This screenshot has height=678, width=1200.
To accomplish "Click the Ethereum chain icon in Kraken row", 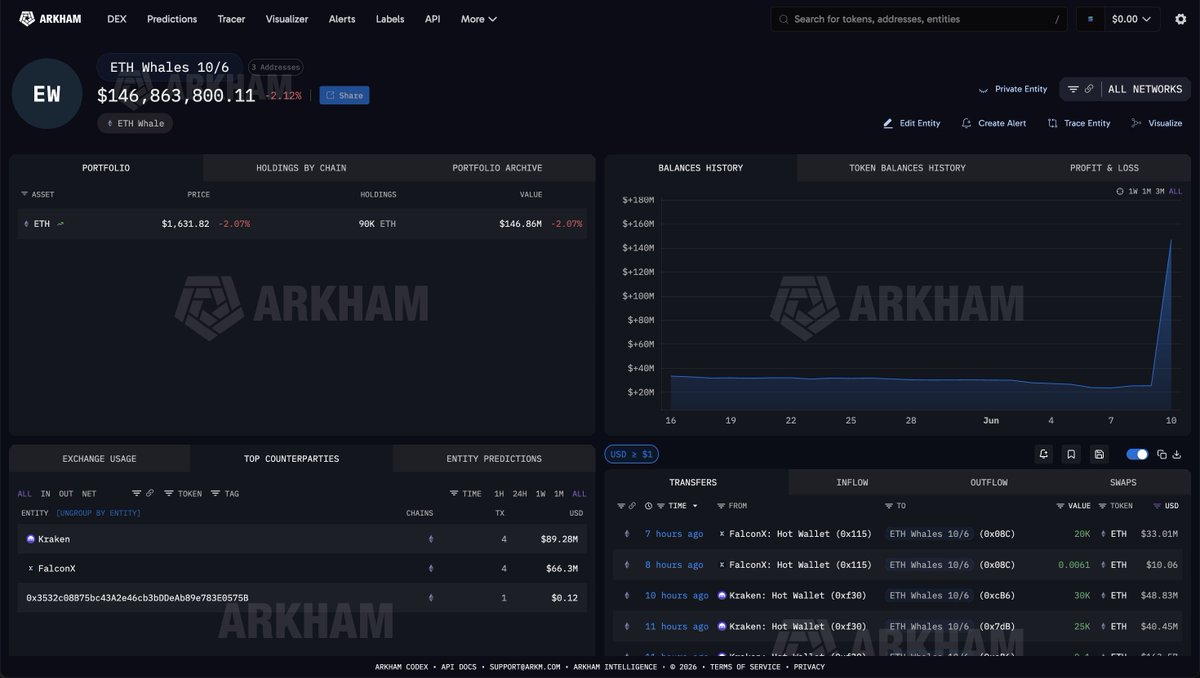I will click(432, 539).
